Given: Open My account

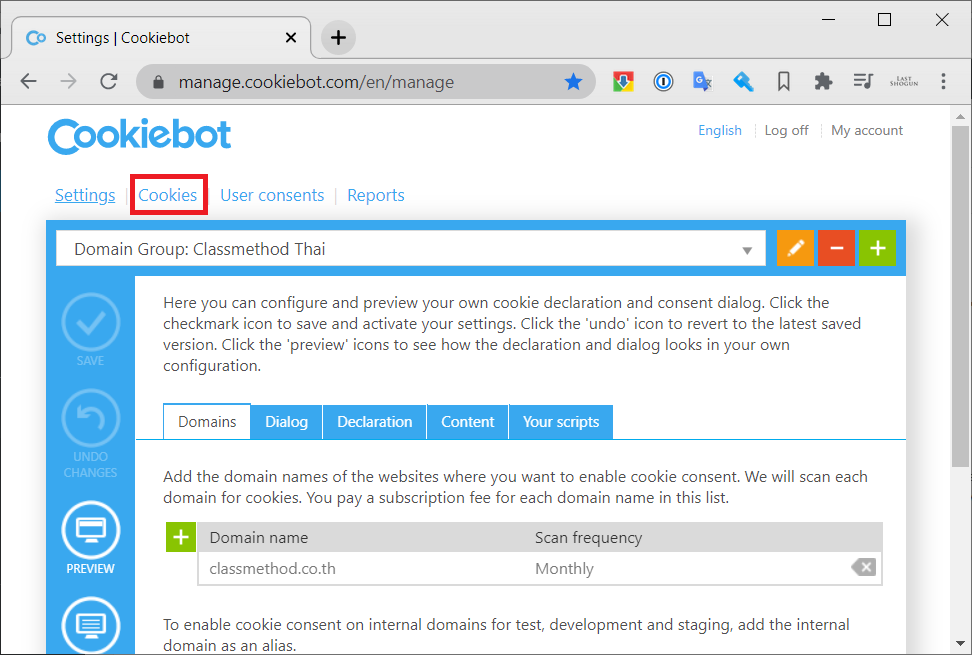Looking at the screenshot, I should (x=866, y=130).
